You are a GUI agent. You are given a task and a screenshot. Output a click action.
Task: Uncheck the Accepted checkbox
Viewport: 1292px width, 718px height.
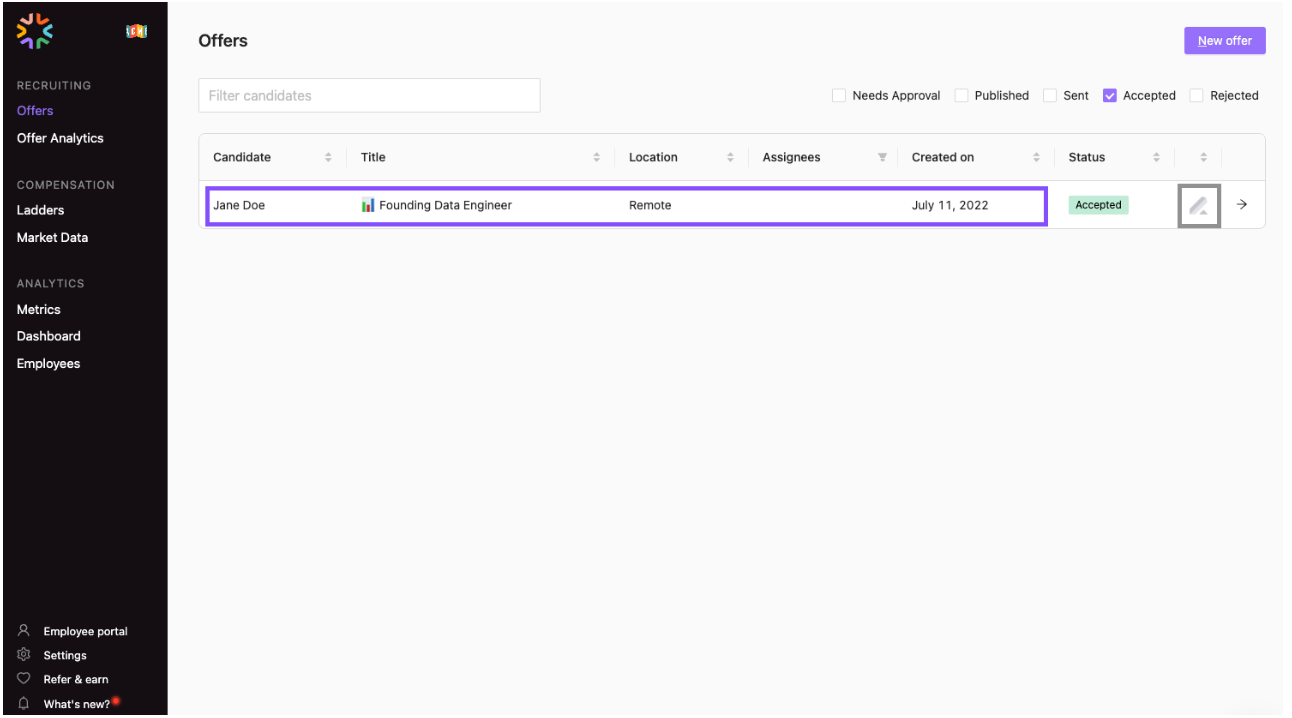(x=1110, y=96)
